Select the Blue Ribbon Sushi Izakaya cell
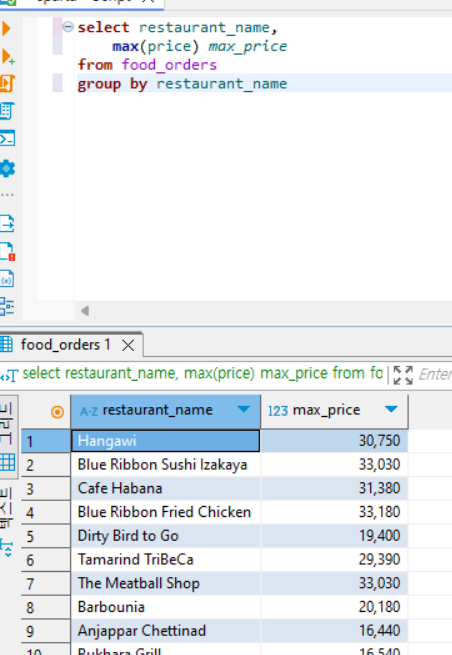The height and width of the screenshot is (655, 452). pyautogui.click(x=165, y=465)
